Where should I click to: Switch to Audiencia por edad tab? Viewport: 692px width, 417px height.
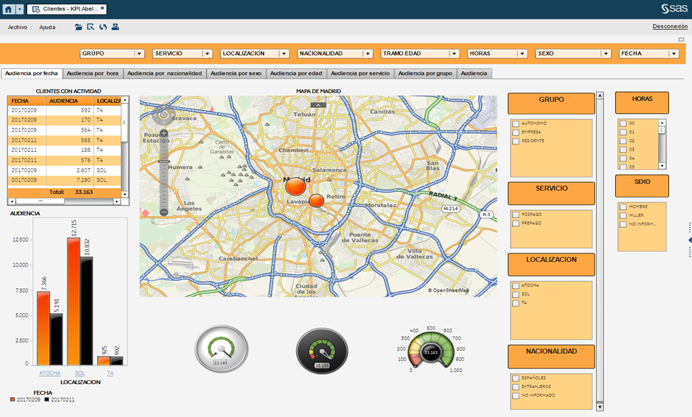296,73
